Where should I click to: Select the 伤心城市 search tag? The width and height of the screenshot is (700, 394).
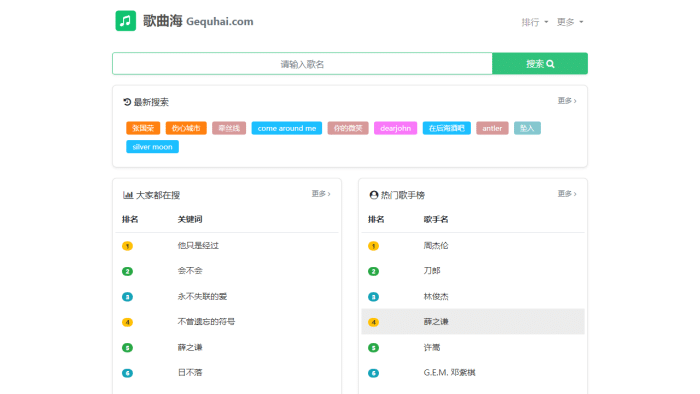pyautogui.click(x=186, y=128)
